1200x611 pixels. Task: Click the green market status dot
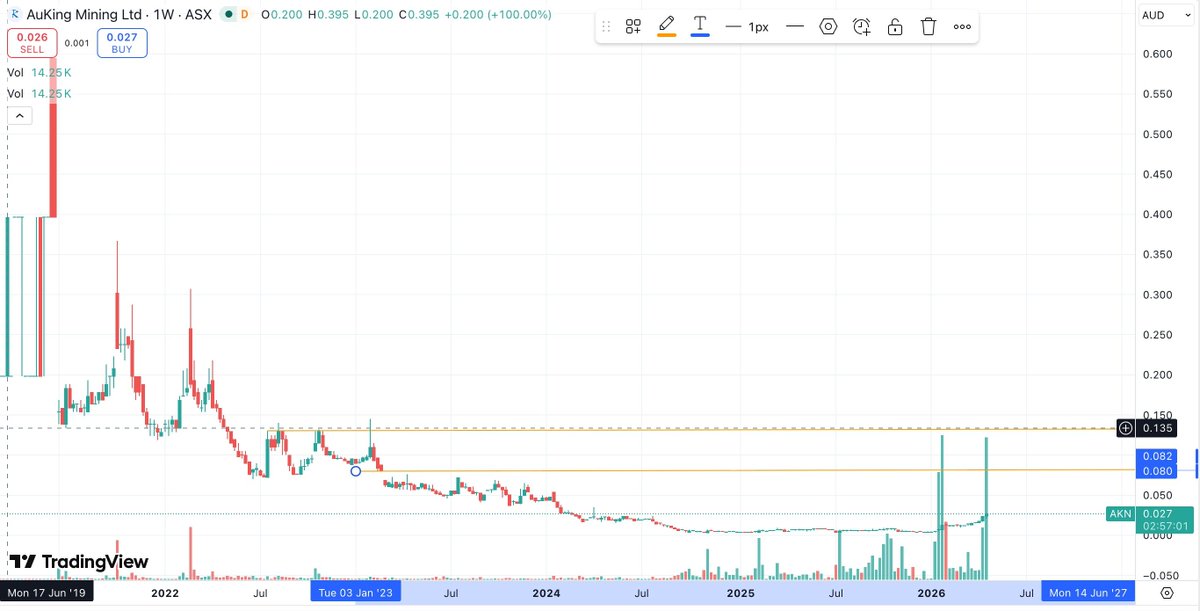tap(228, 15)
